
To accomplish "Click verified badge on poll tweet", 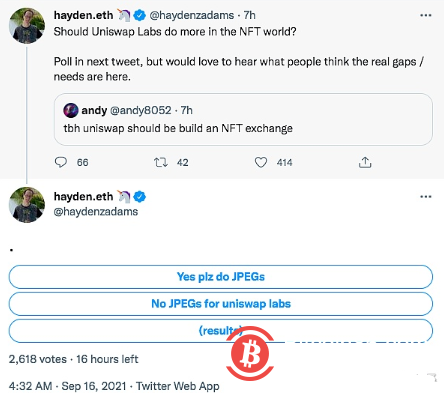I will coord(140,197).
